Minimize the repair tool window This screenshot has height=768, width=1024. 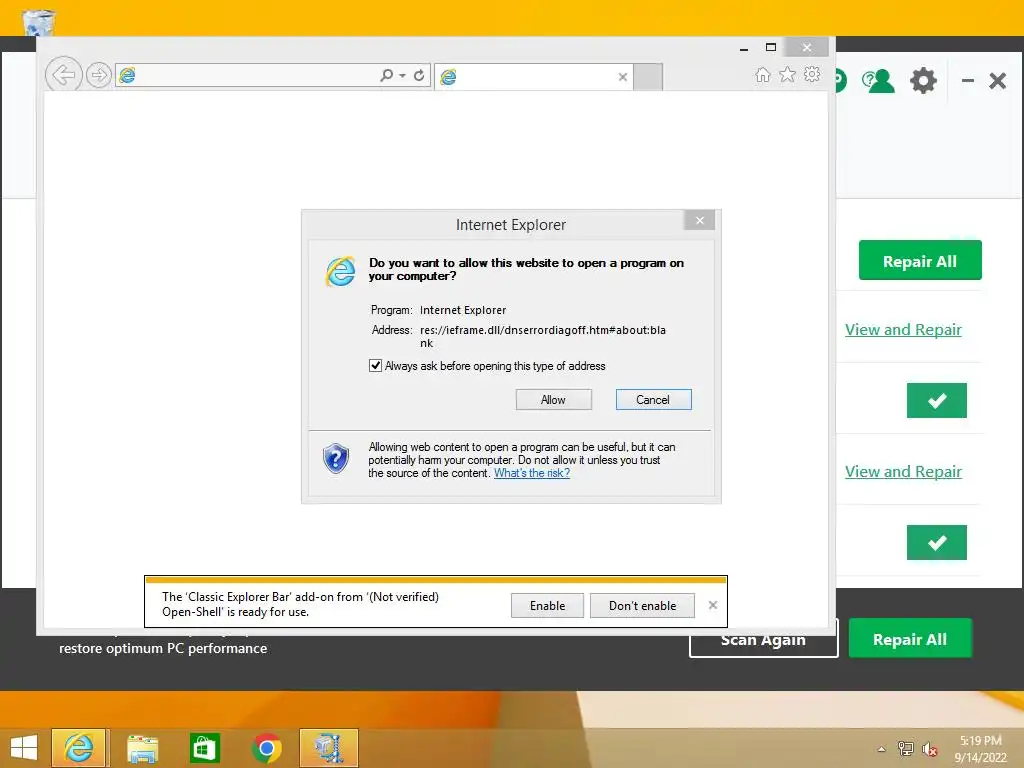click(x=968, y=81)
